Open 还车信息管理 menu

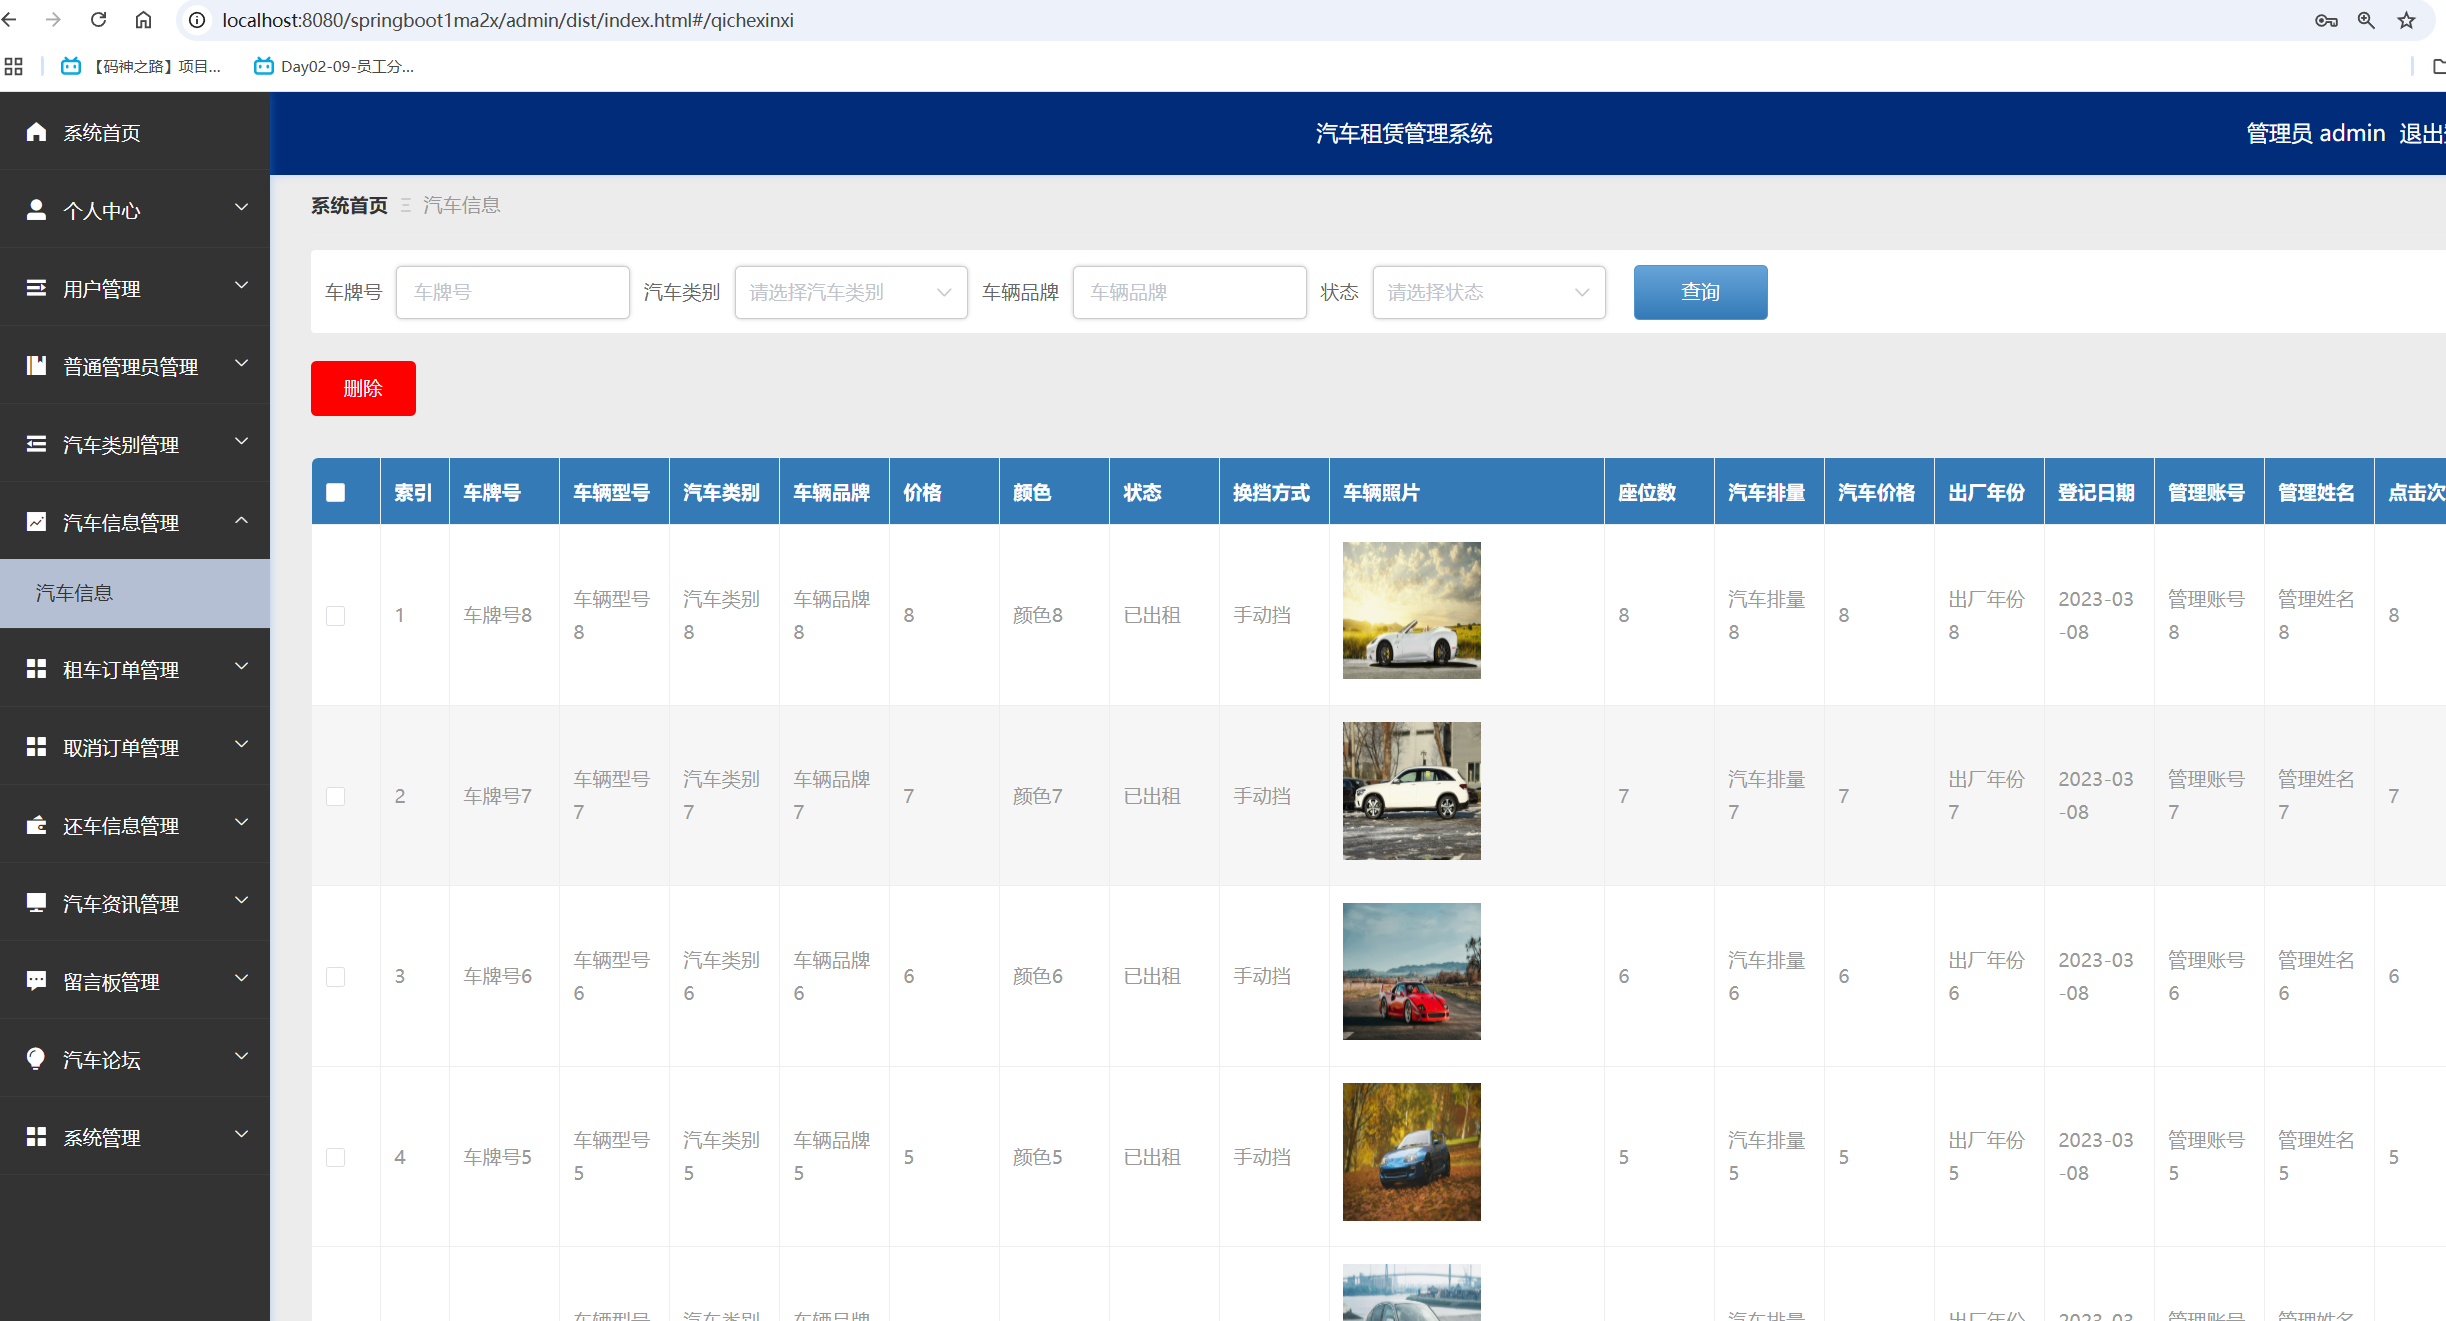(x=135, y=825)
